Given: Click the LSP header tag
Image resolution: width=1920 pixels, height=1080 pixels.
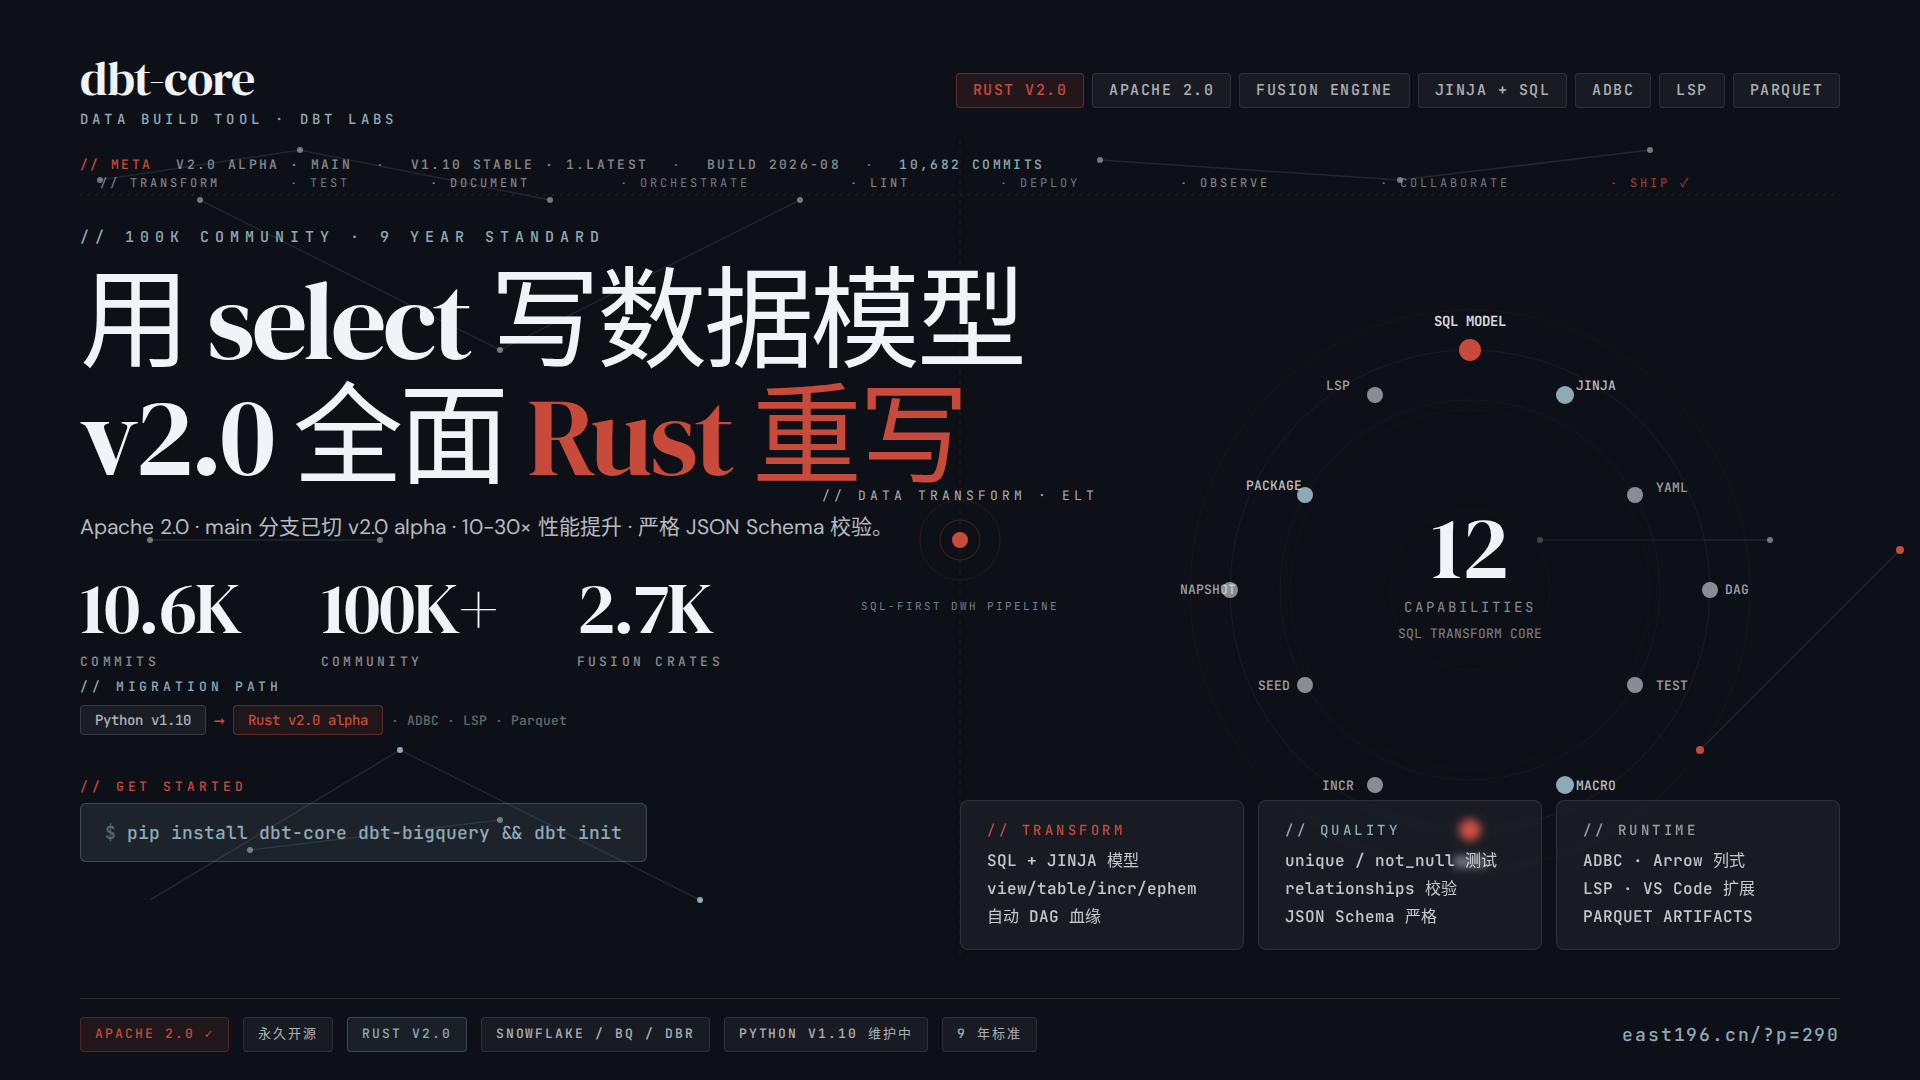Looking at the screenshot, I should (x=1692, y=90).
